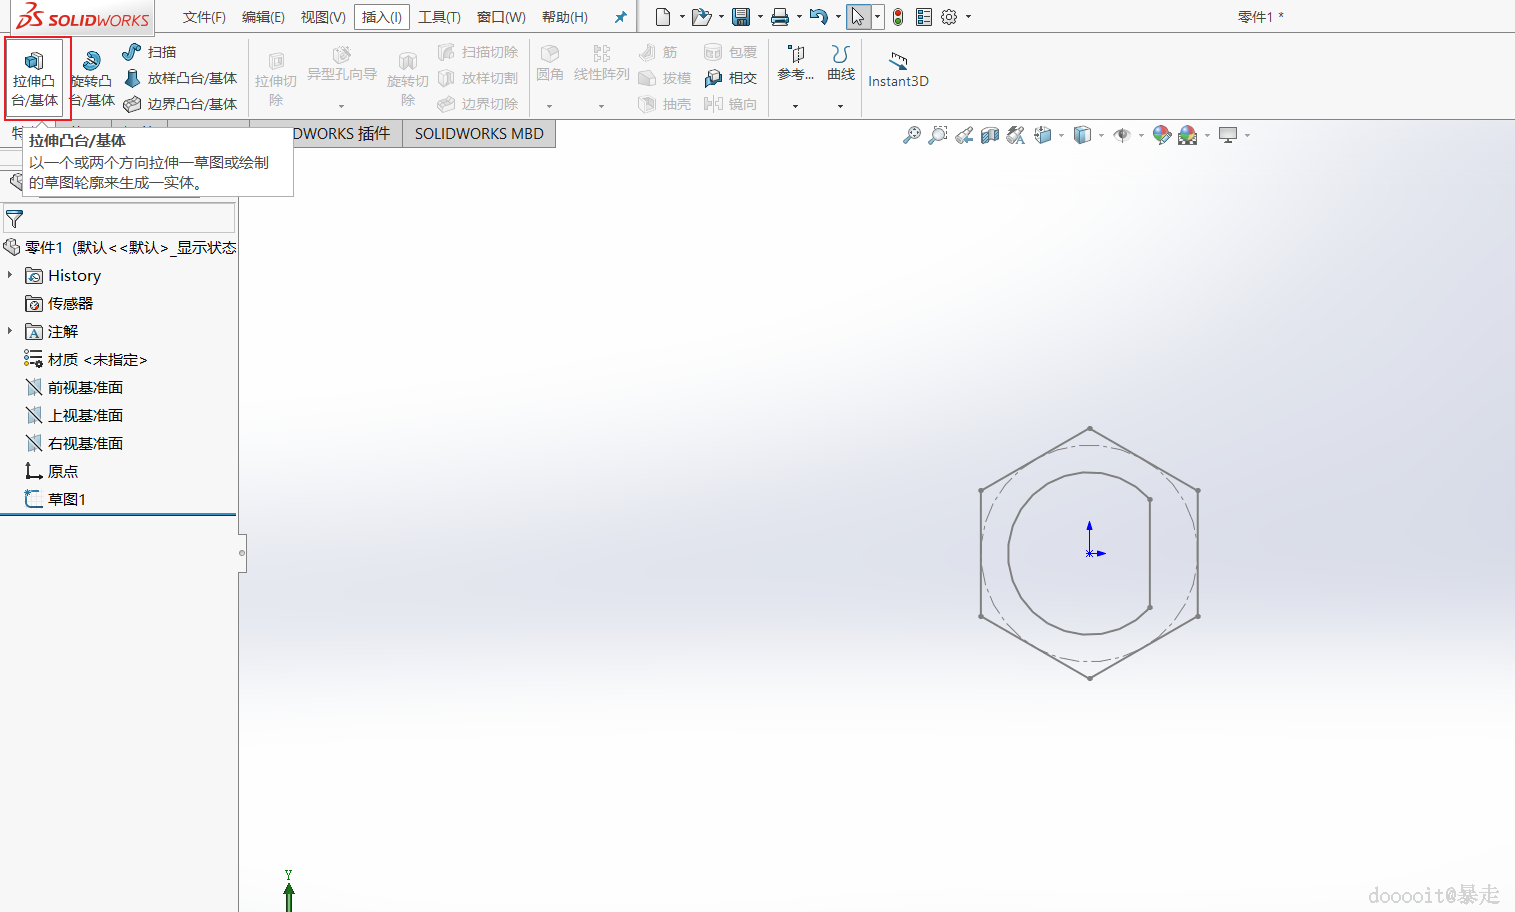Select 草图1 in the feature tree
This screenshot has width=1515, height=912.
pyautogui.click(x=66, y=499)
